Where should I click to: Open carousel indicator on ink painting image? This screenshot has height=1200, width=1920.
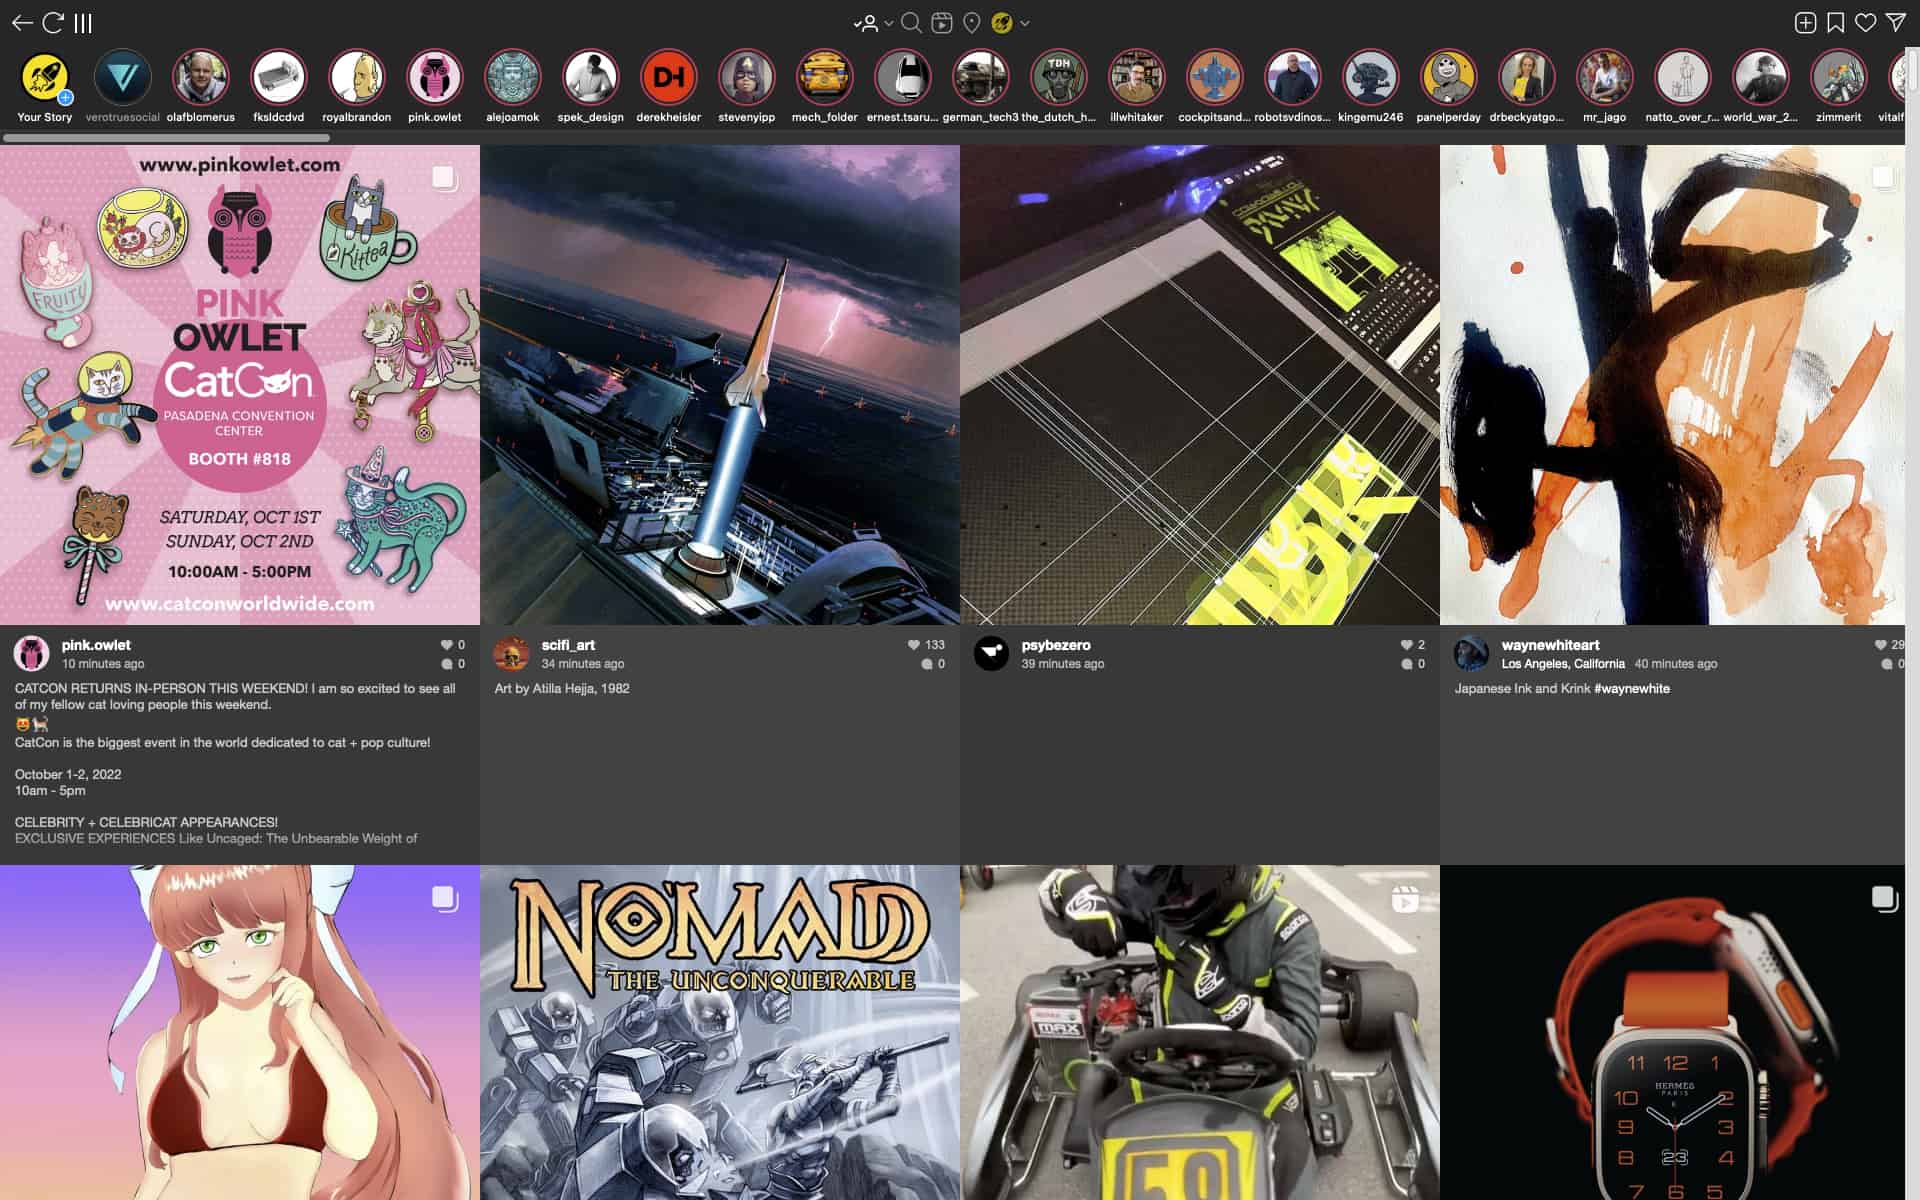(x=1884, y=178)
